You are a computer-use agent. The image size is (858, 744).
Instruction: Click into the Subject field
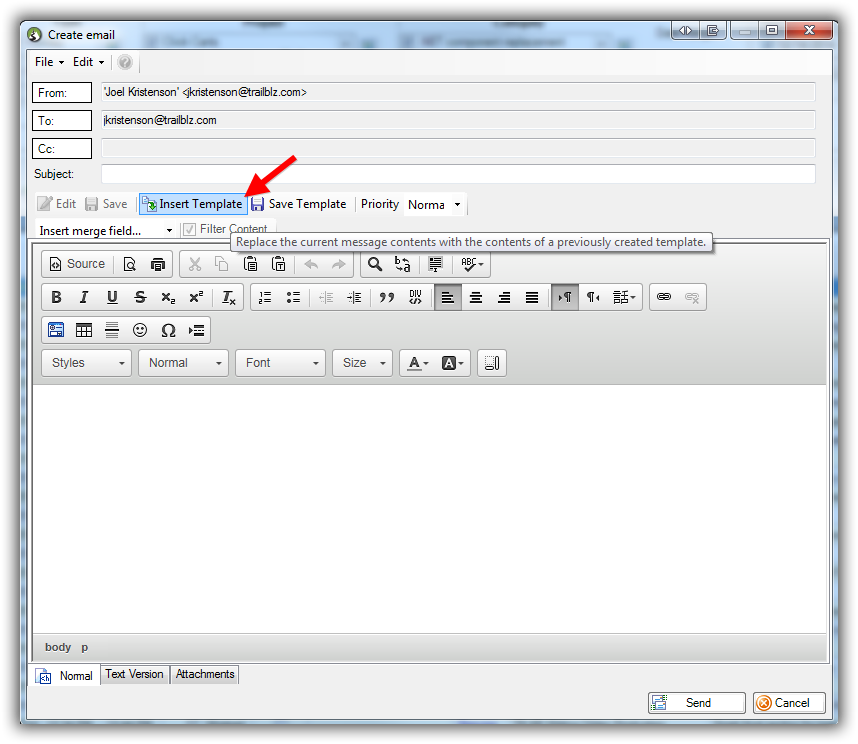458,174
